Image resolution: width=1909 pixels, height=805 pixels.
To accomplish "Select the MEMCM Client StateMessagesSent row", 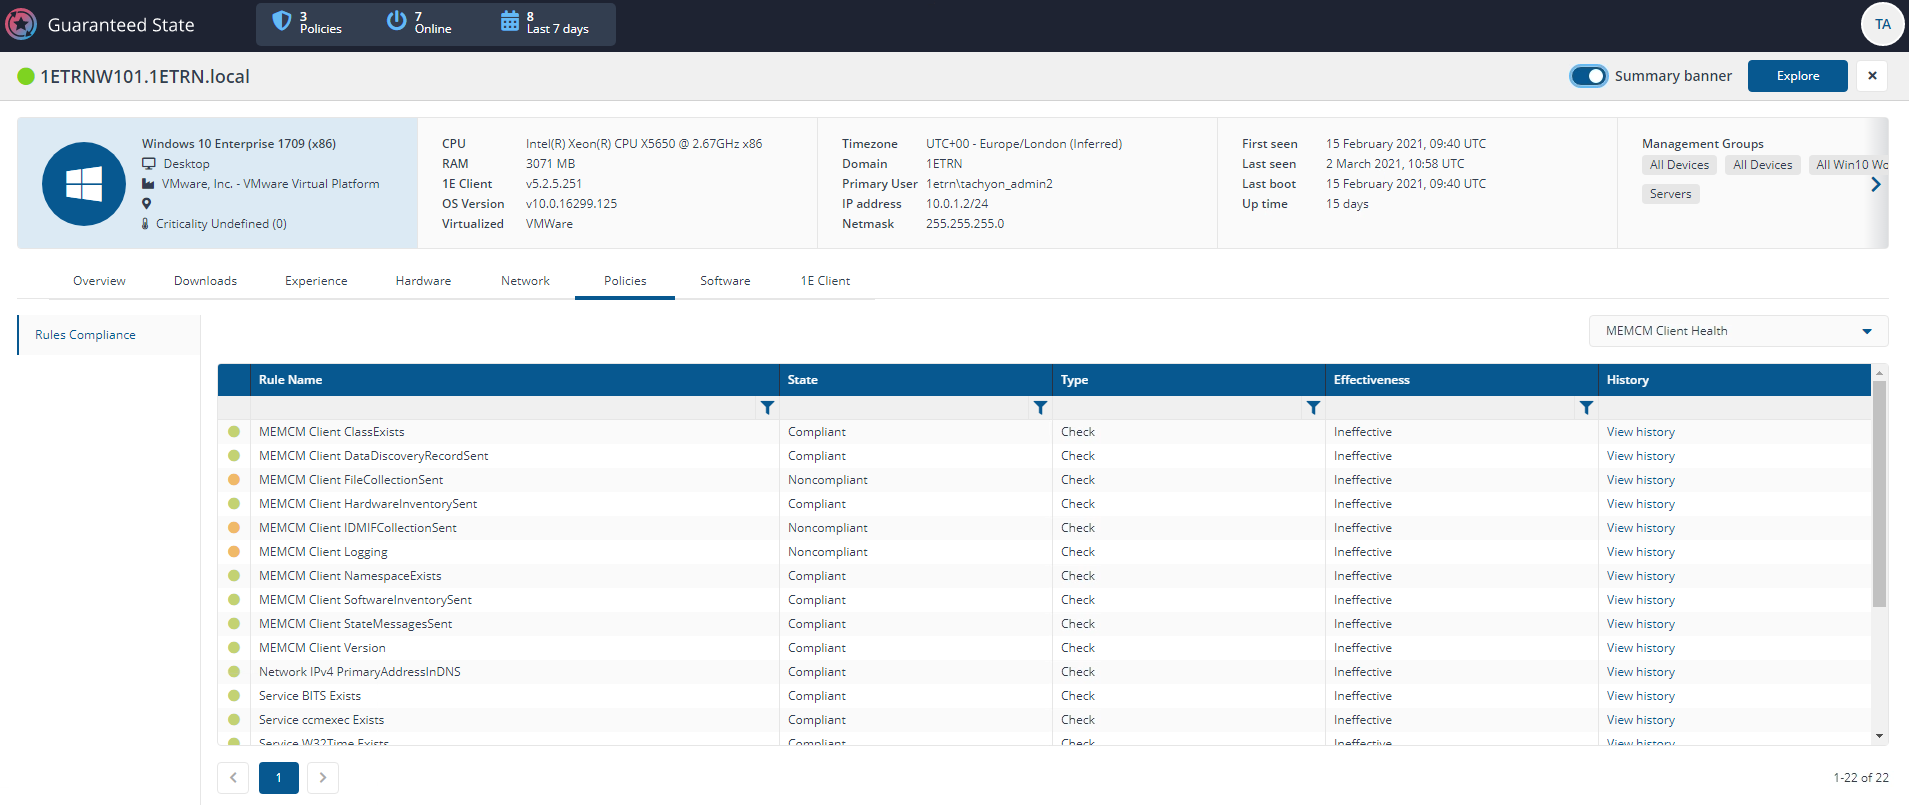I will (x=1044, y=624).
